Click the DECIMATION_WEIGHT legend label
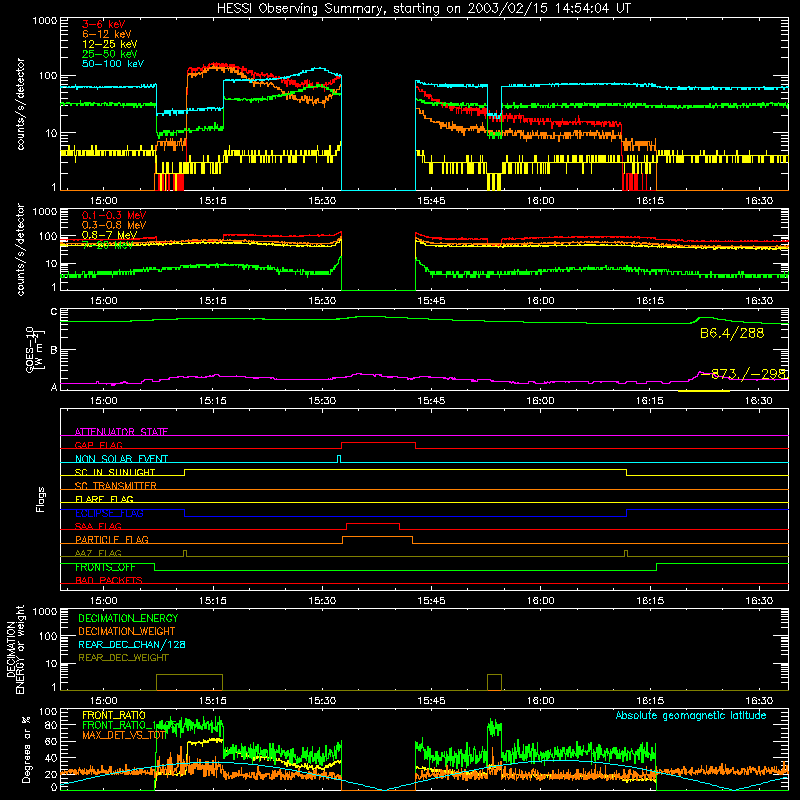 coord(127,631)
